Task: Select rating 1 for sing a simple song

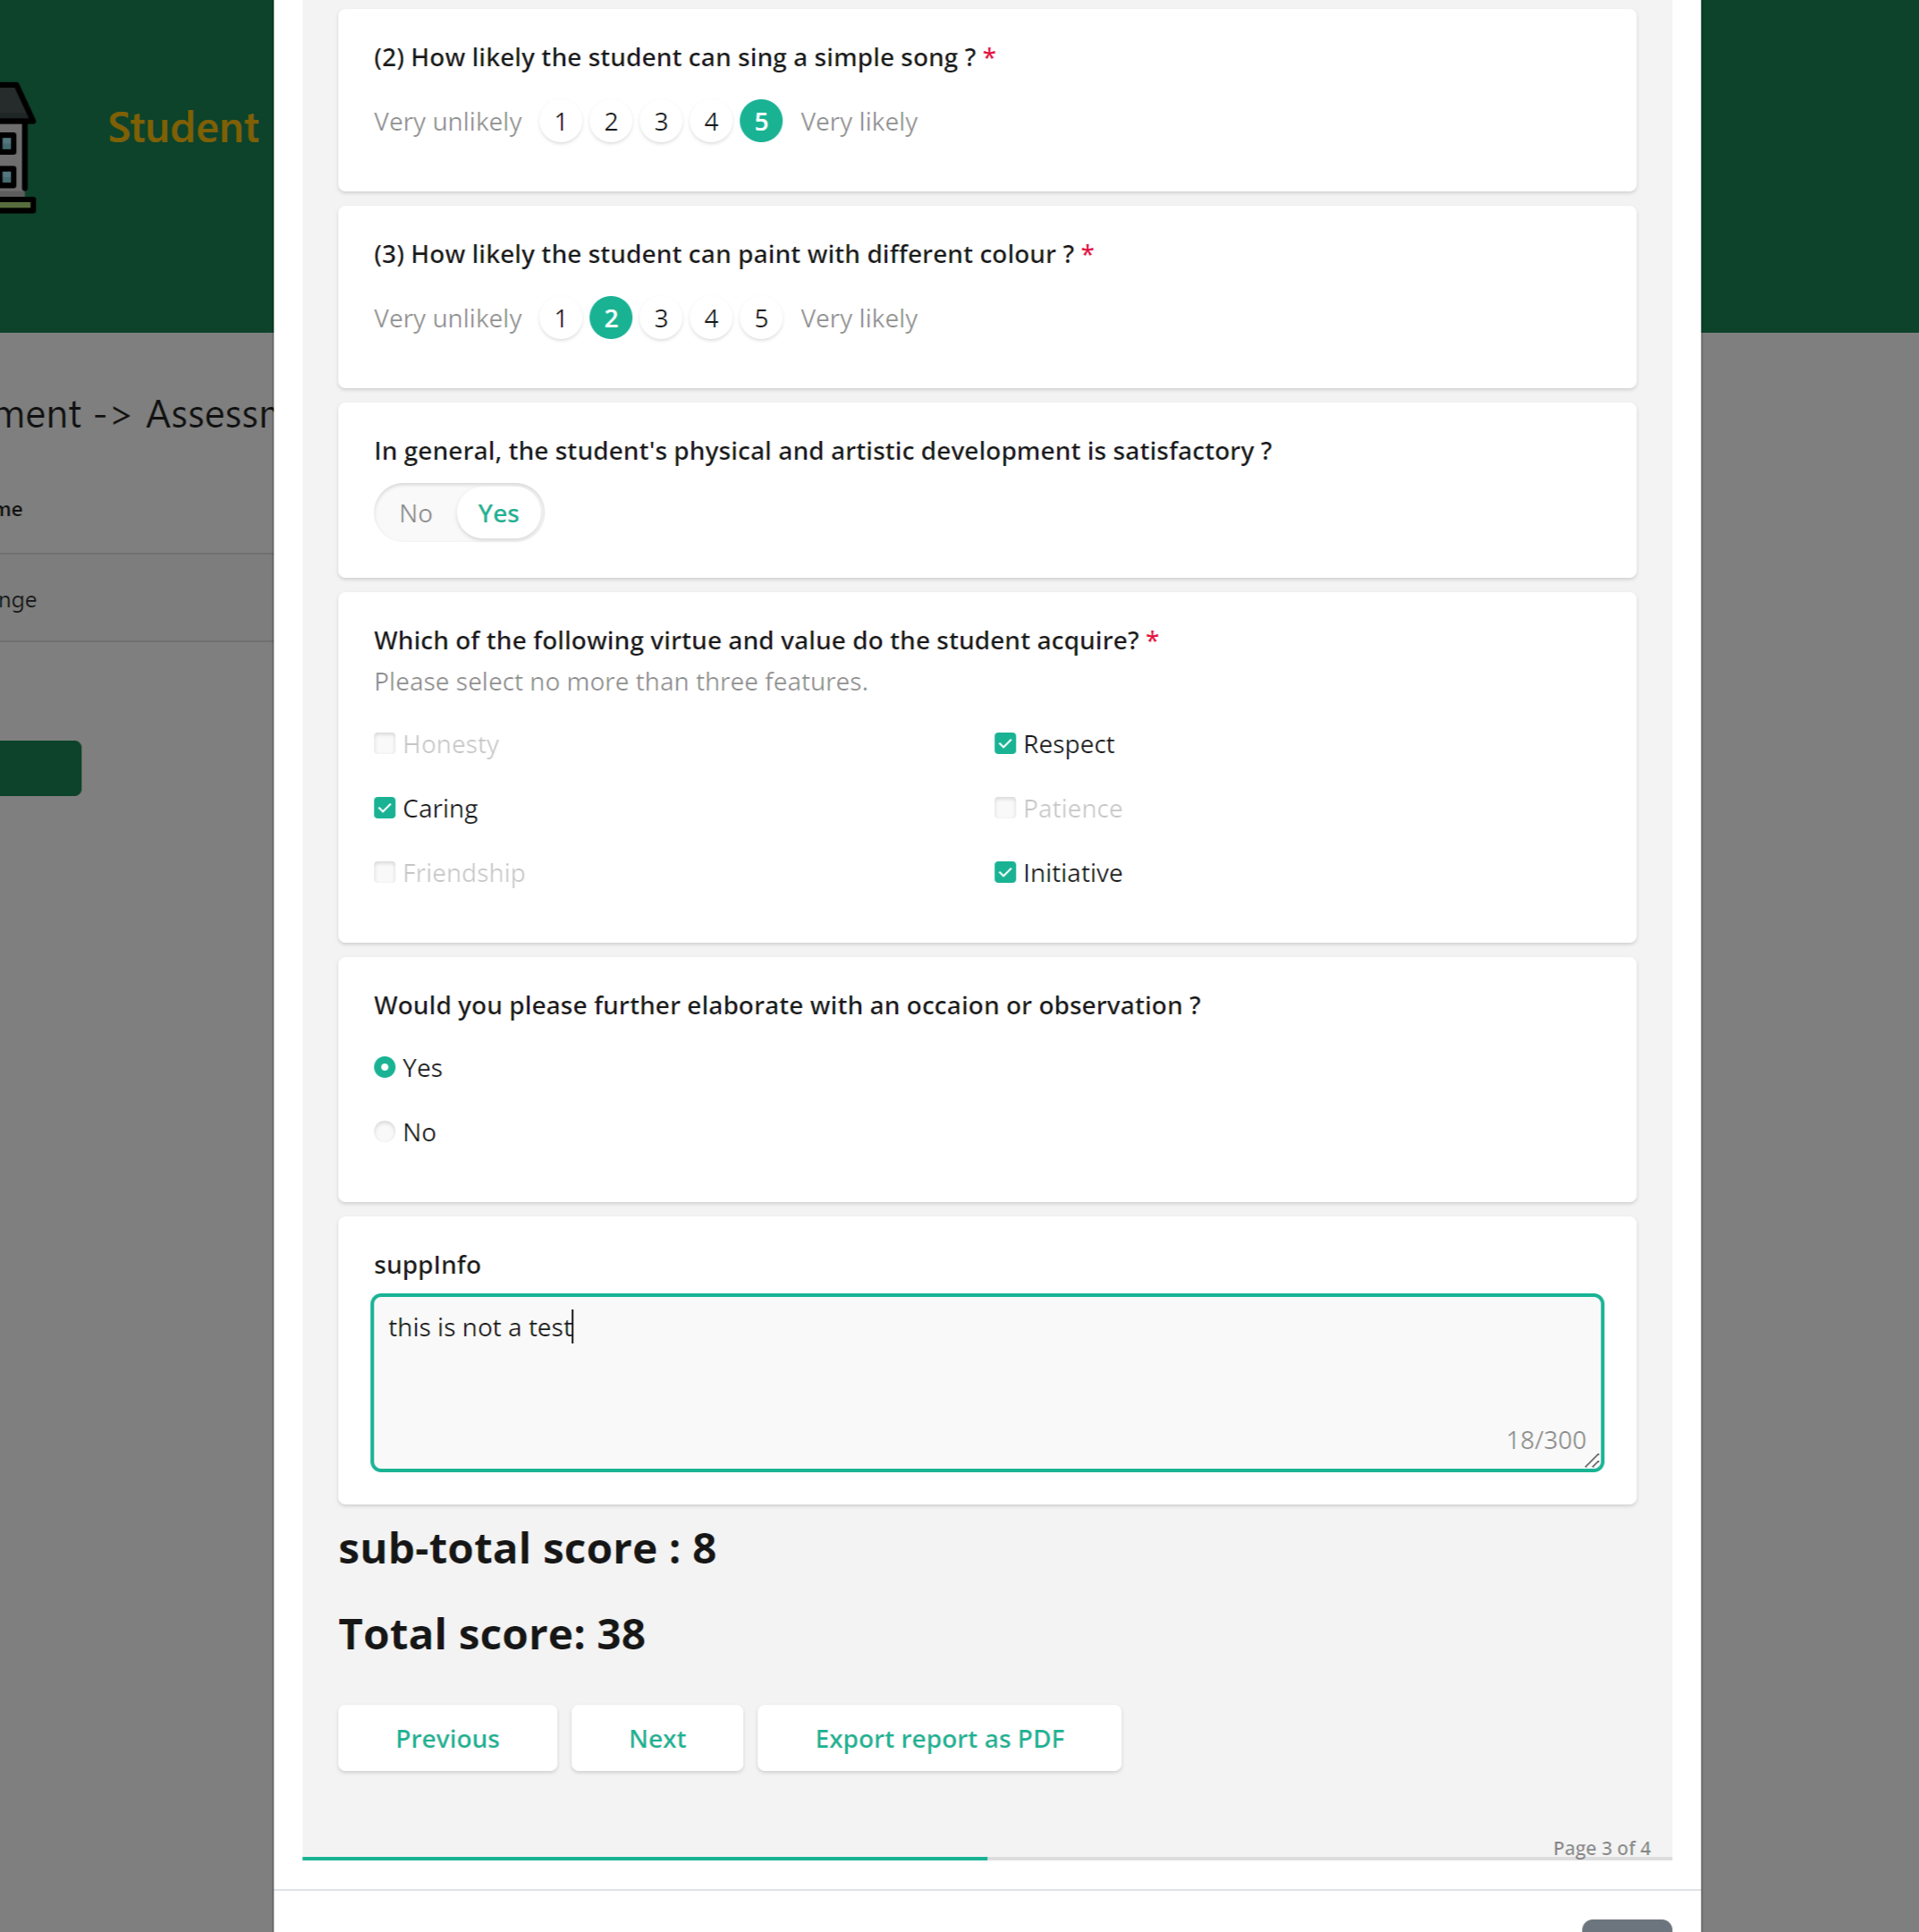Action: (x=560, y=122)
